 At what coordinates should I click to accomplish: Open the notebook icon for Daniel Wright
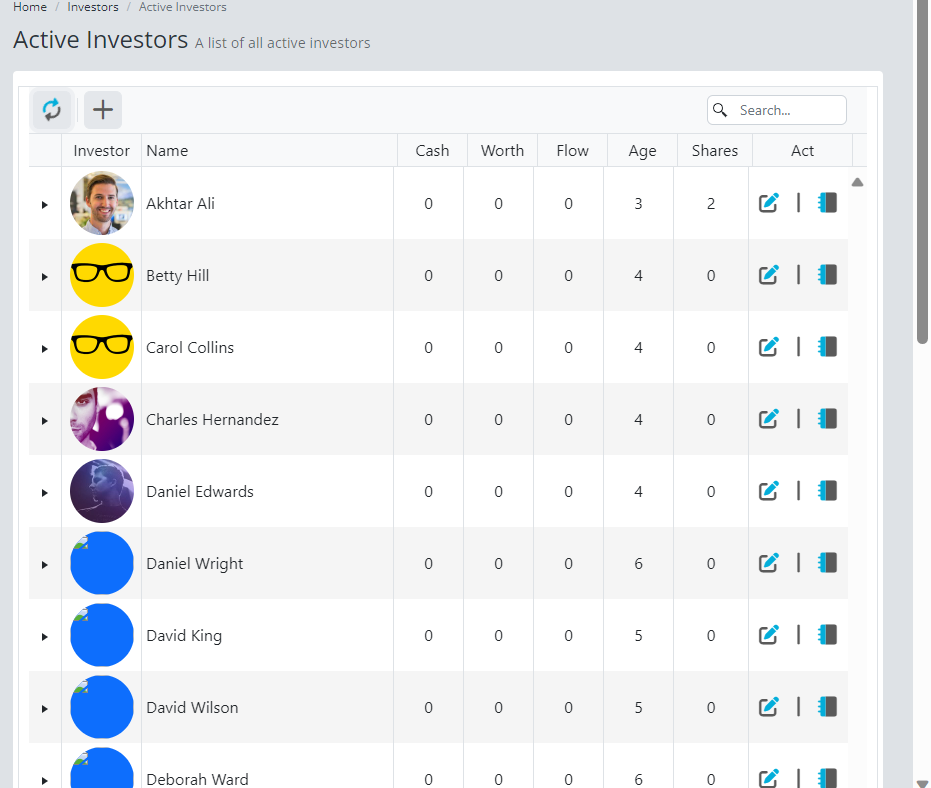coord(827,563)
